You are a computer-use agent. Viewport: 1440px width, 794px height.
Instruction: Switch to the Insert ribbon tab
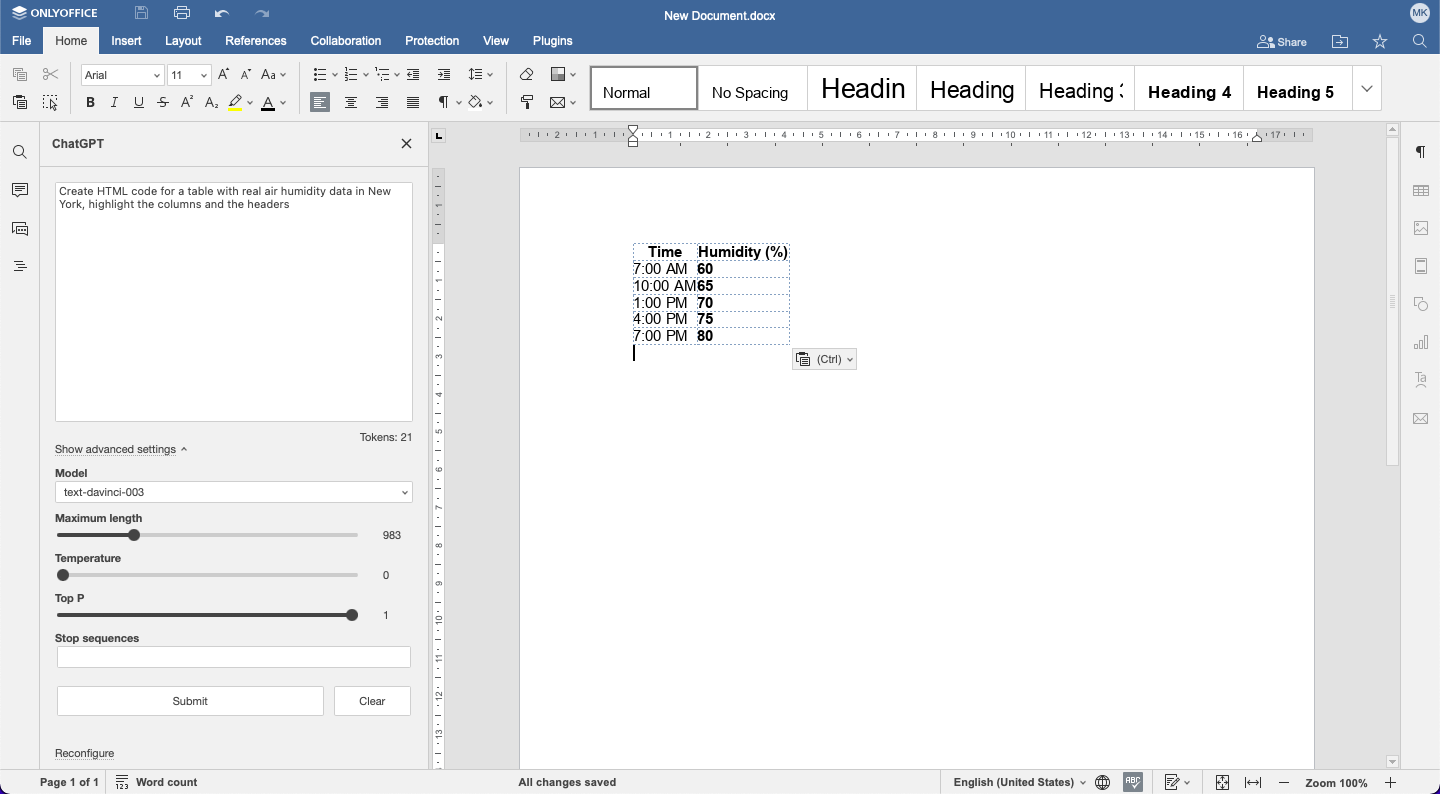coord(126,41)
